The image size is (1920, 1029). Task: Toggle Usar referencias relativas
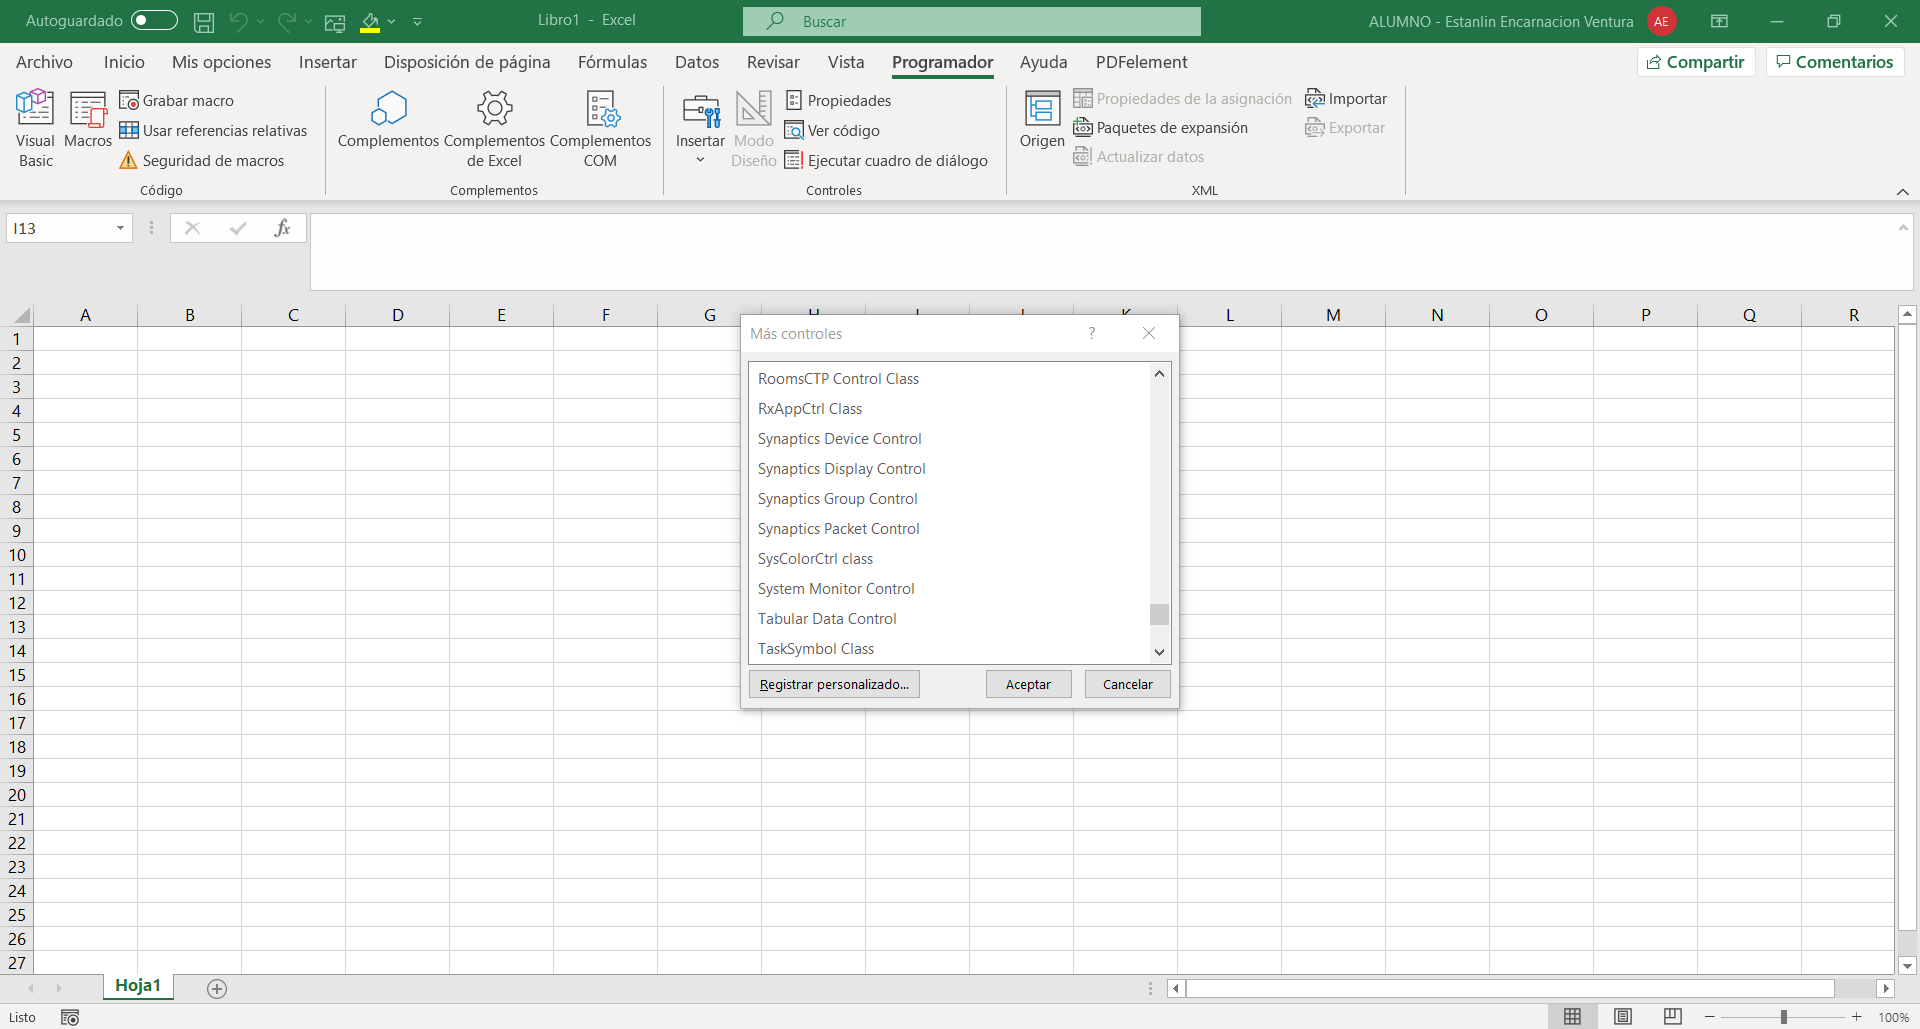tap(213, 130)
